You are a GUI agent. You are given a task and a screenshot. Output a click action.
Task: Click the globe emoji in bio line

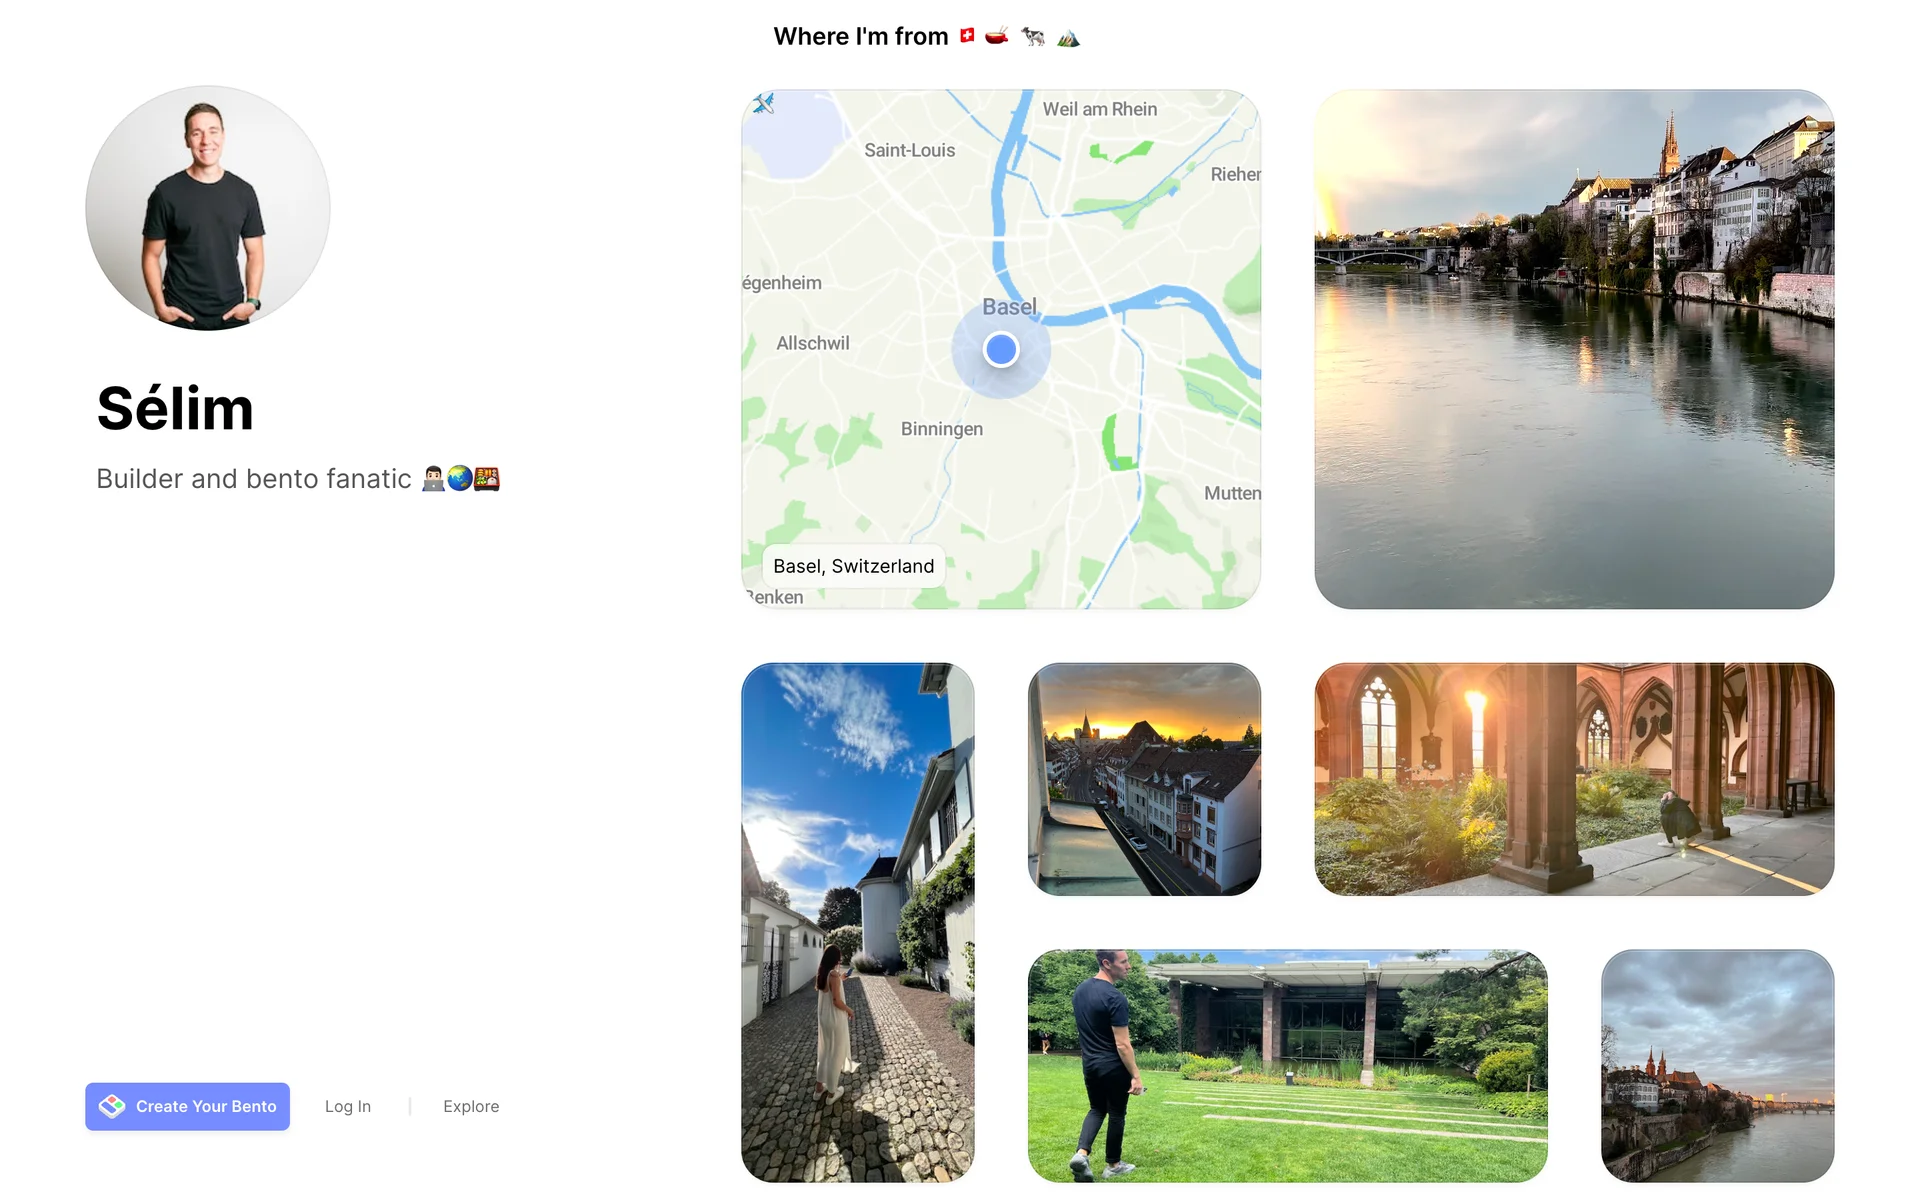point(460,479)
